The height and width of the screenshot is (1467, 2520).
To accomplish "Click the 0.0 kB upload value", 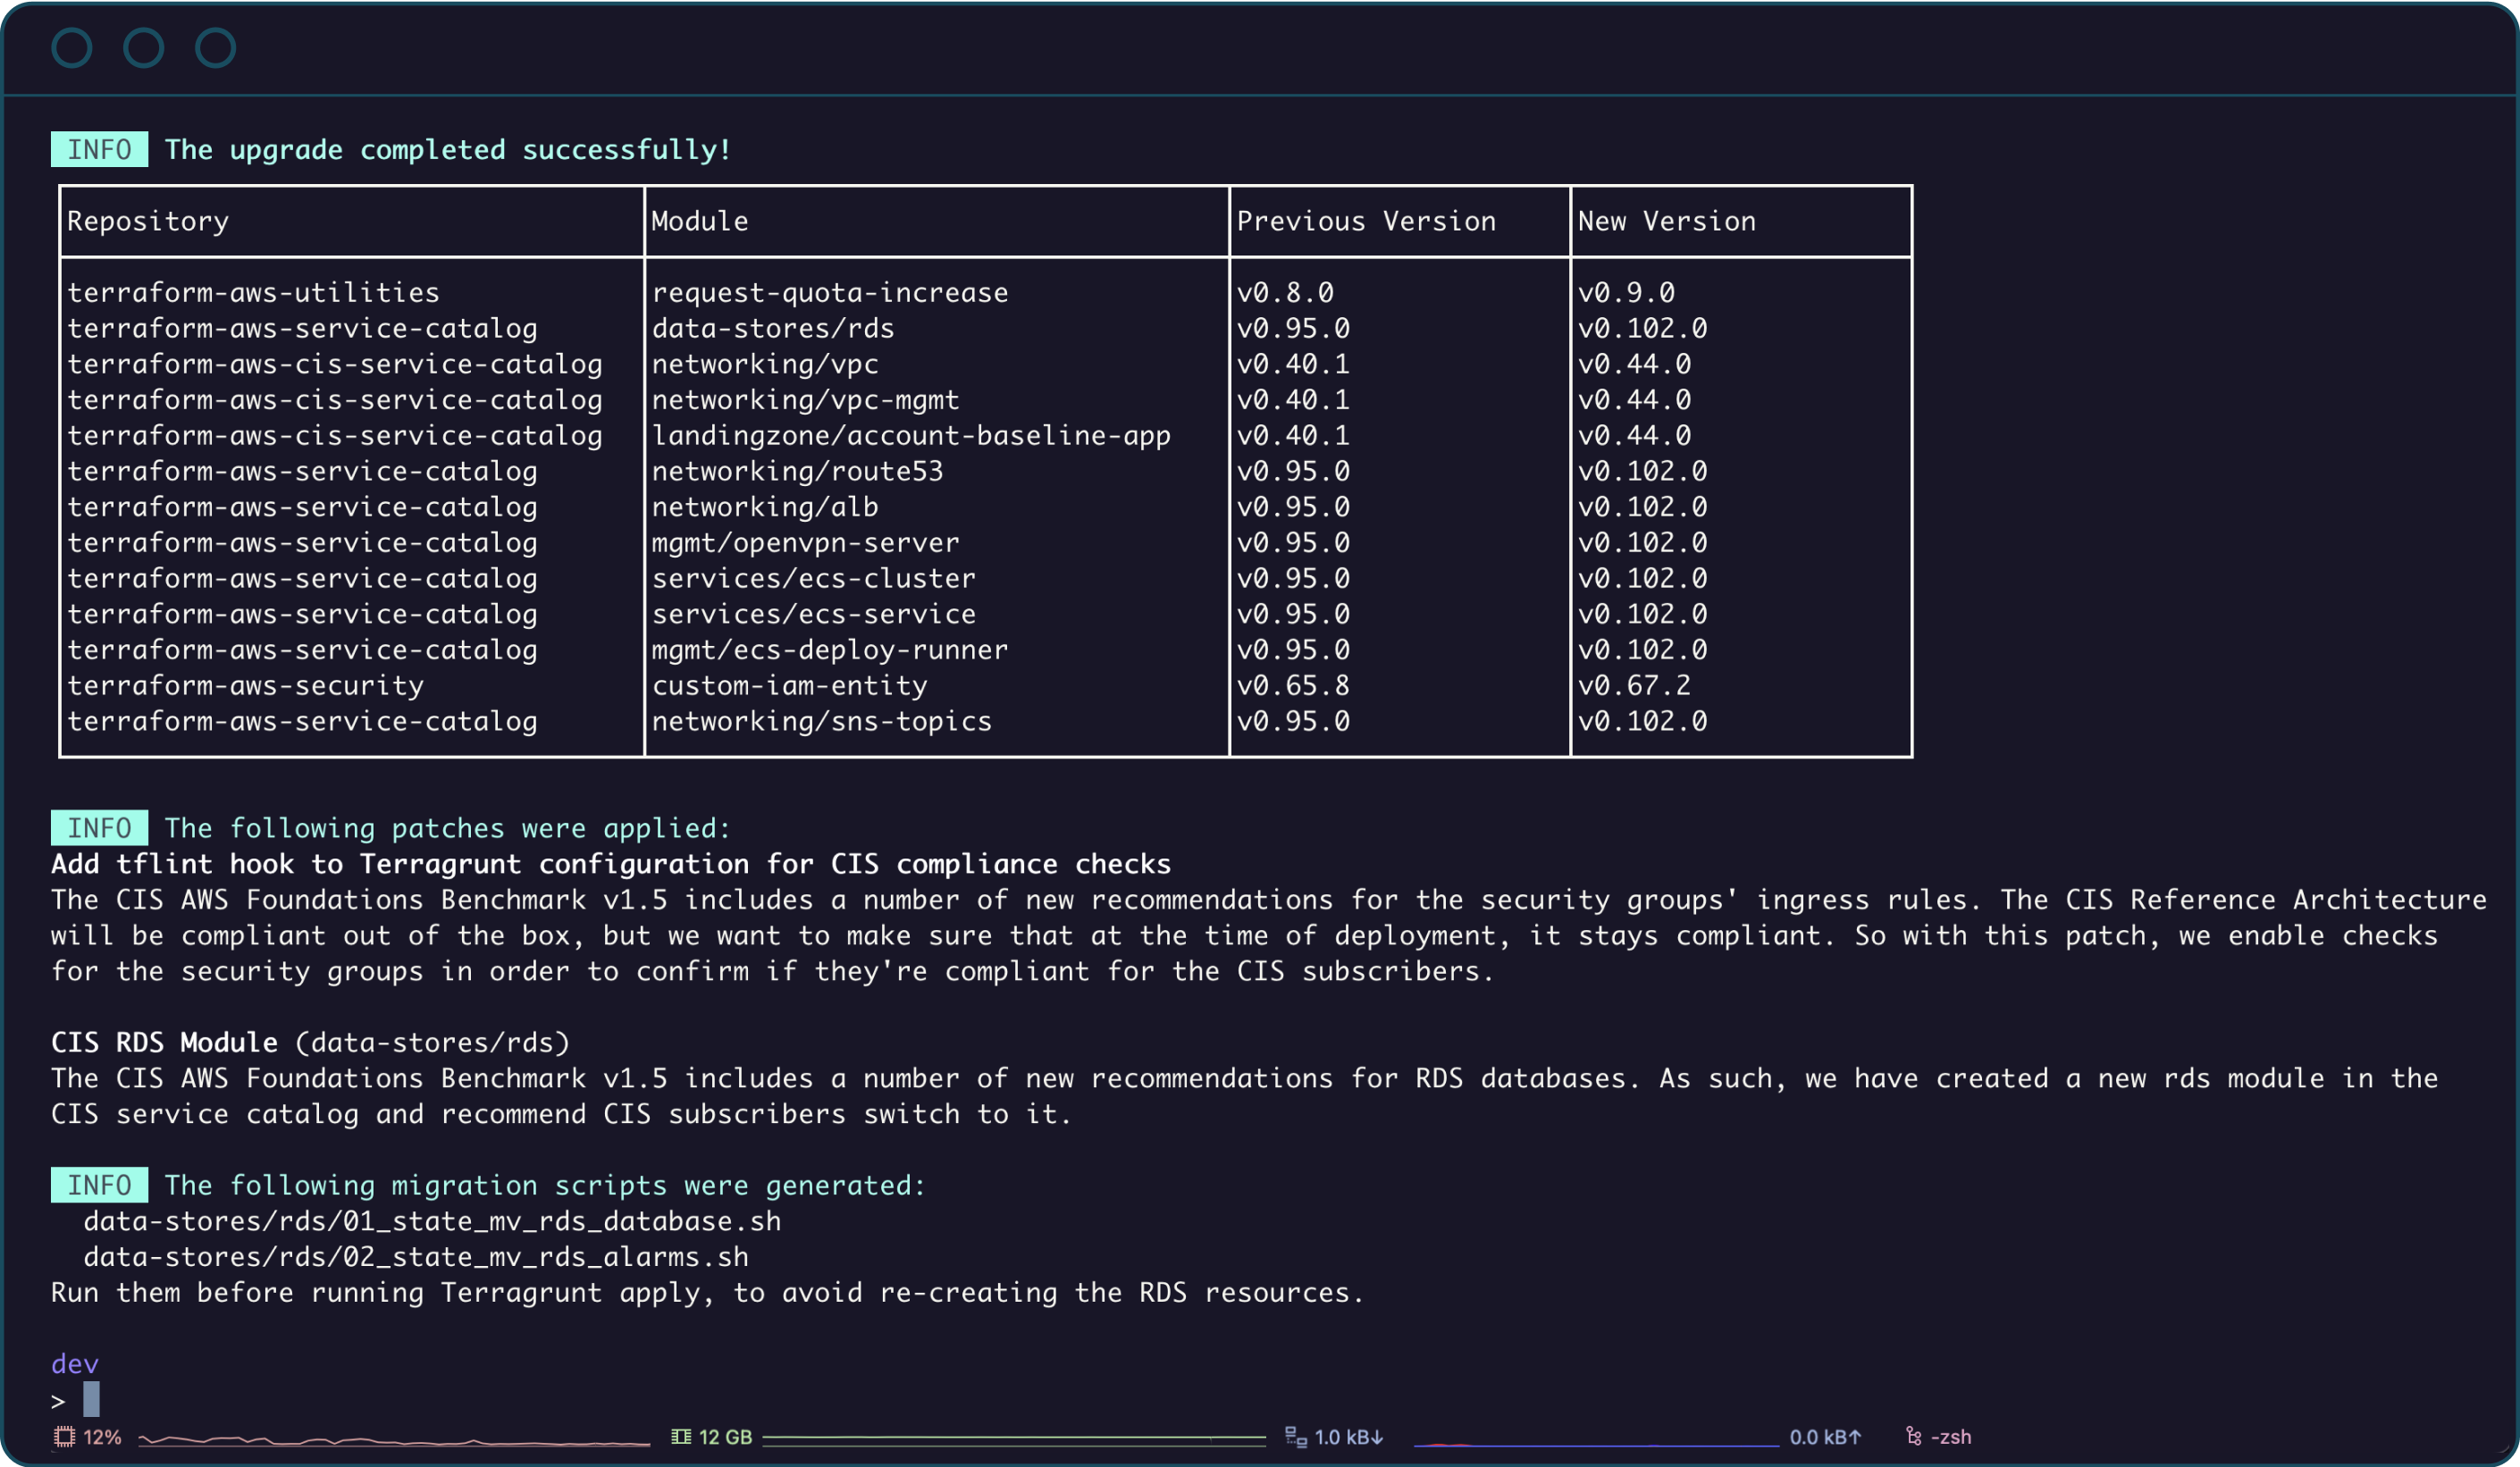I will pyautogui.click(x=1825, y=1437).
